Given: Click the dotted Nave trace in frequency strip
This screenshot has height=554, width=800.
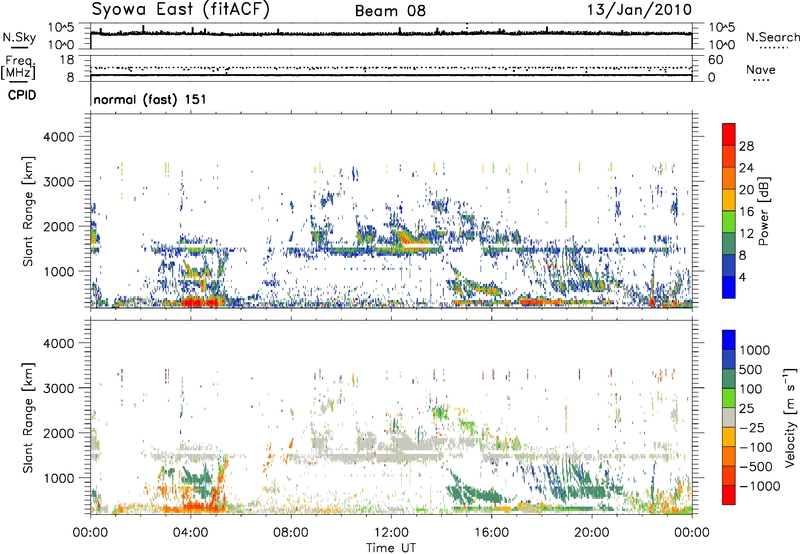Looking at the screenshot, I should coord(391,68).
